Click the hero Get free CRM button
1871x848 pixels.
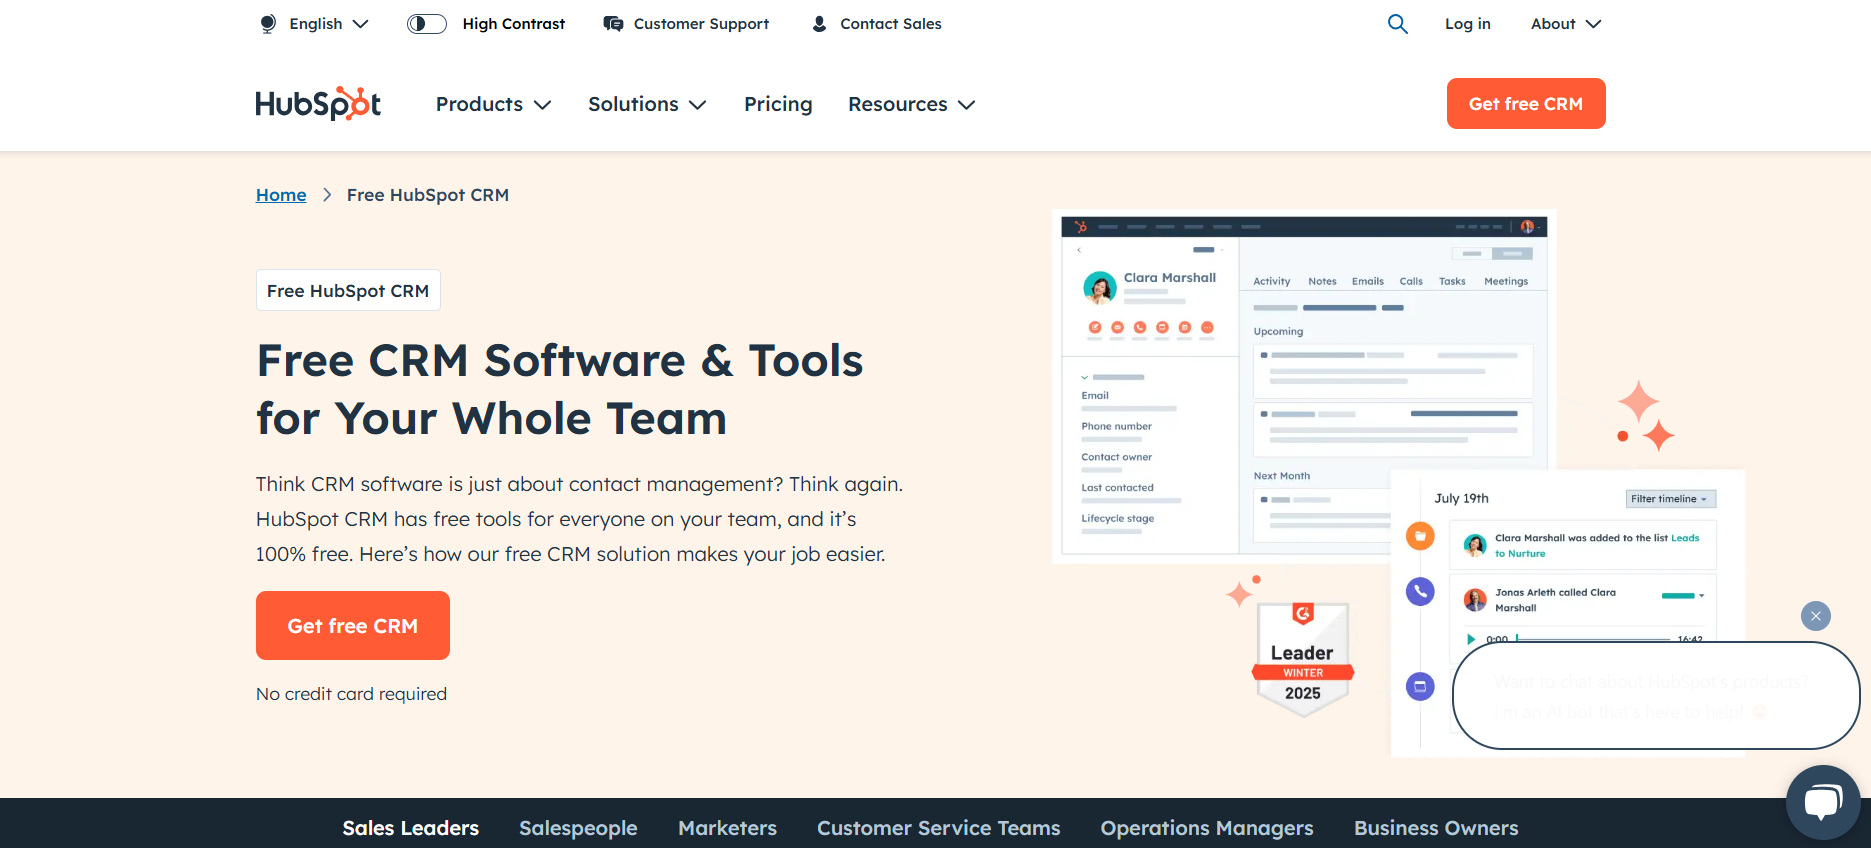pos(353,626)
